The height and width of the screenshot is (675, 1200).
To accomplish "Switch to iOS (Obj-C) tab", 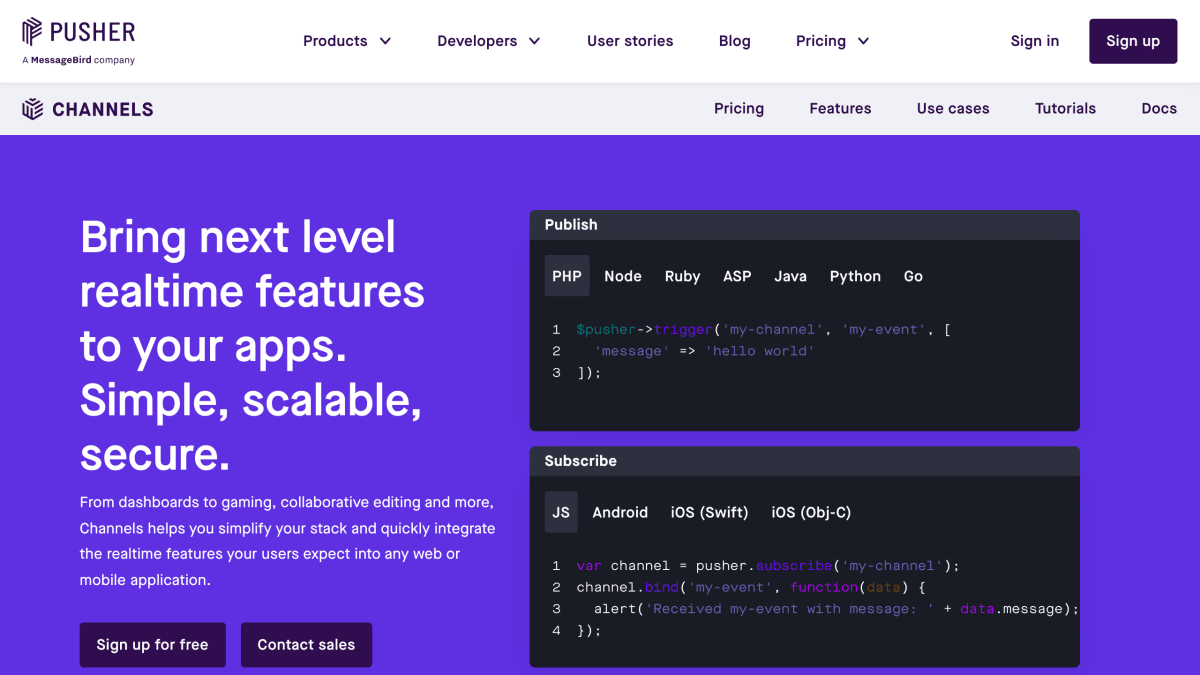I will 811,512.
